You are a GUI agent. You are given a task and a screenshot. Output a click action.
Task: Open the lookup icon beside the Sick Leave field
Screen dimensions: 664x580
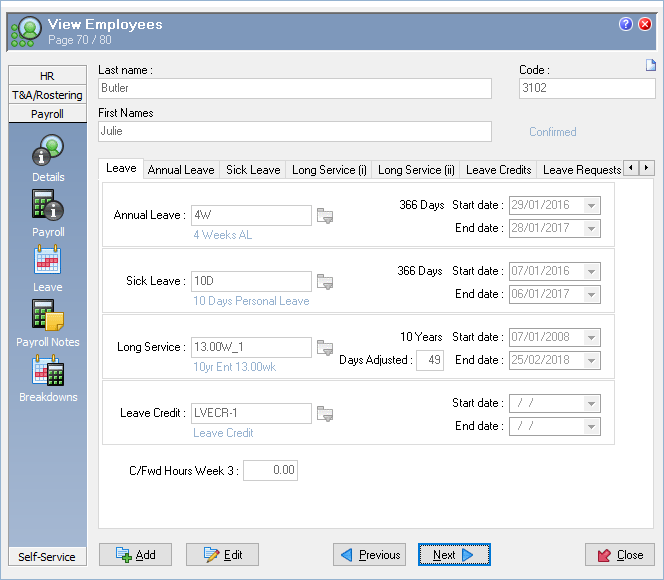coord(325,282)
